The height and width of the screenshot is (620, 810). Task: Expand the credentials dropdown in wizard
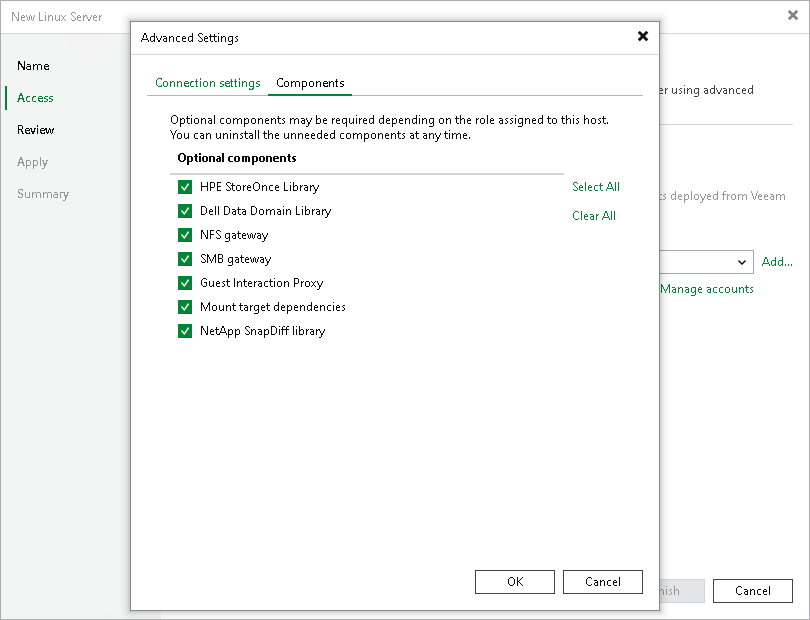coord(742,262)
